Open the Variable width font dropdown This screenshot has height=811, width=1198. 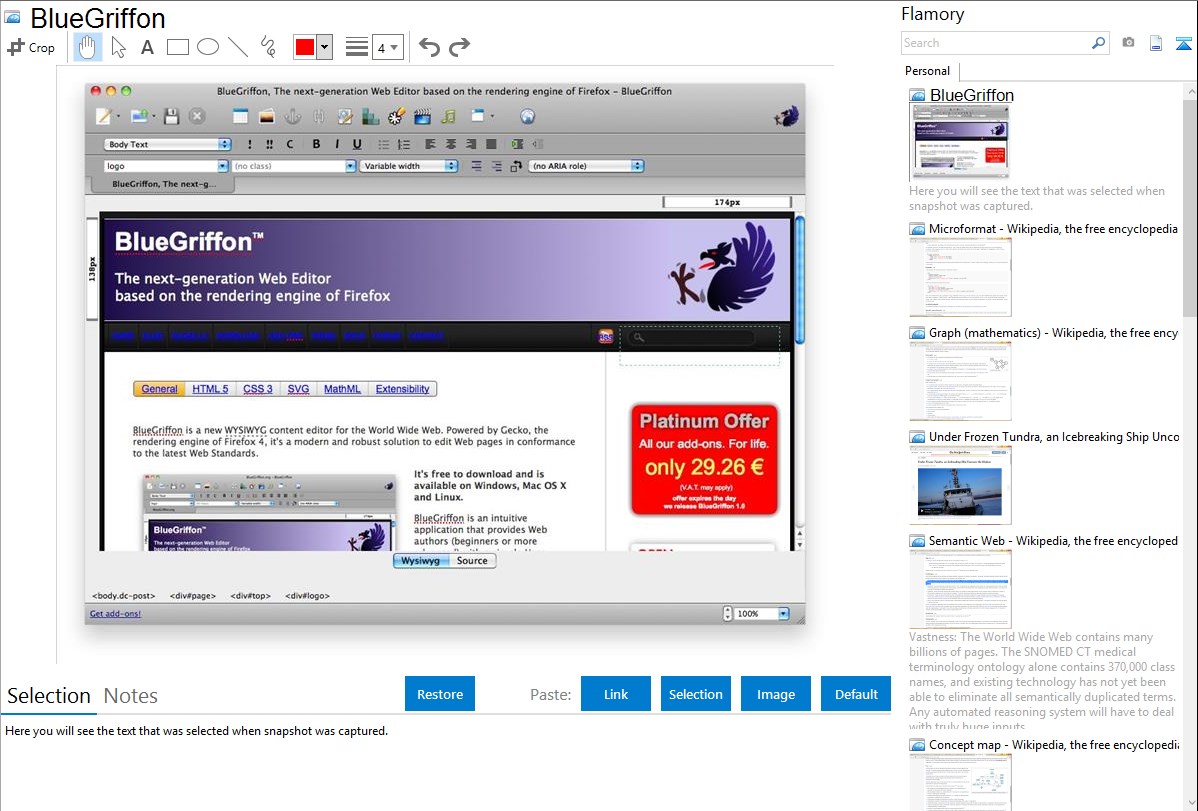click(409, 166)
